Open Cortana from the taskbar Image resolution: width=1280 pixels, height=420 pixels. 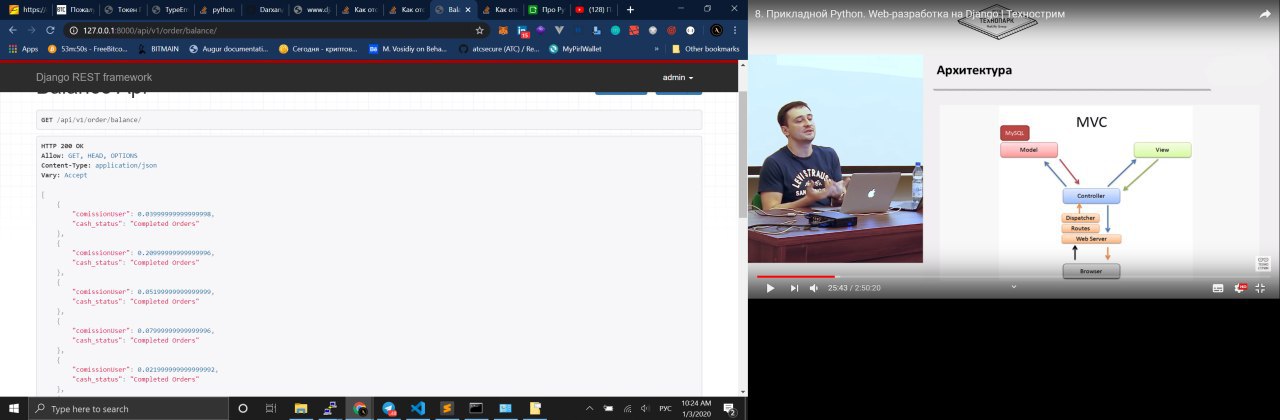(242, 408)
